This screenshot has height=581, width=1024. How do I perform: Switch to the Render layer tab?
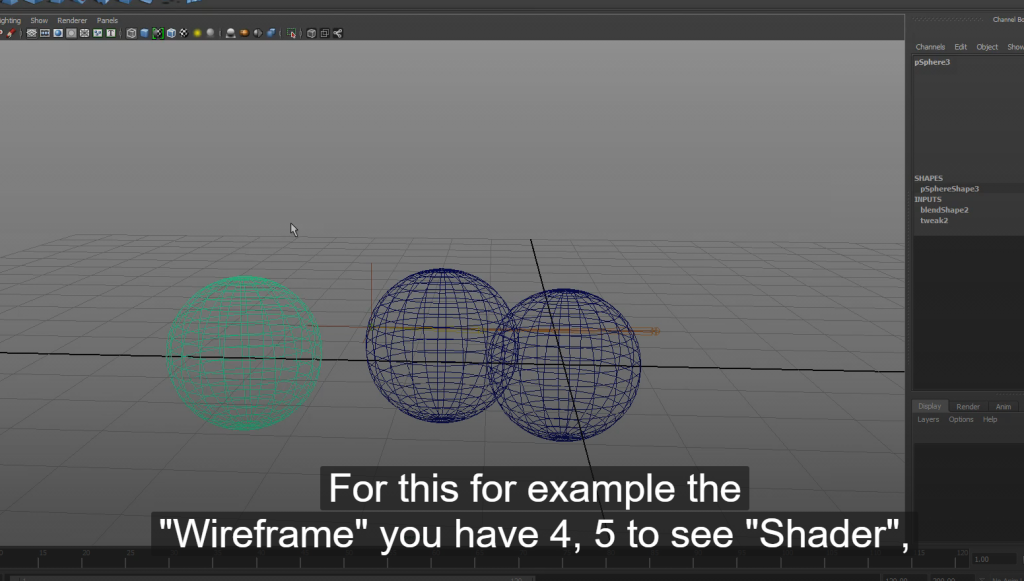pyautogui.click(x=968, y=407)
